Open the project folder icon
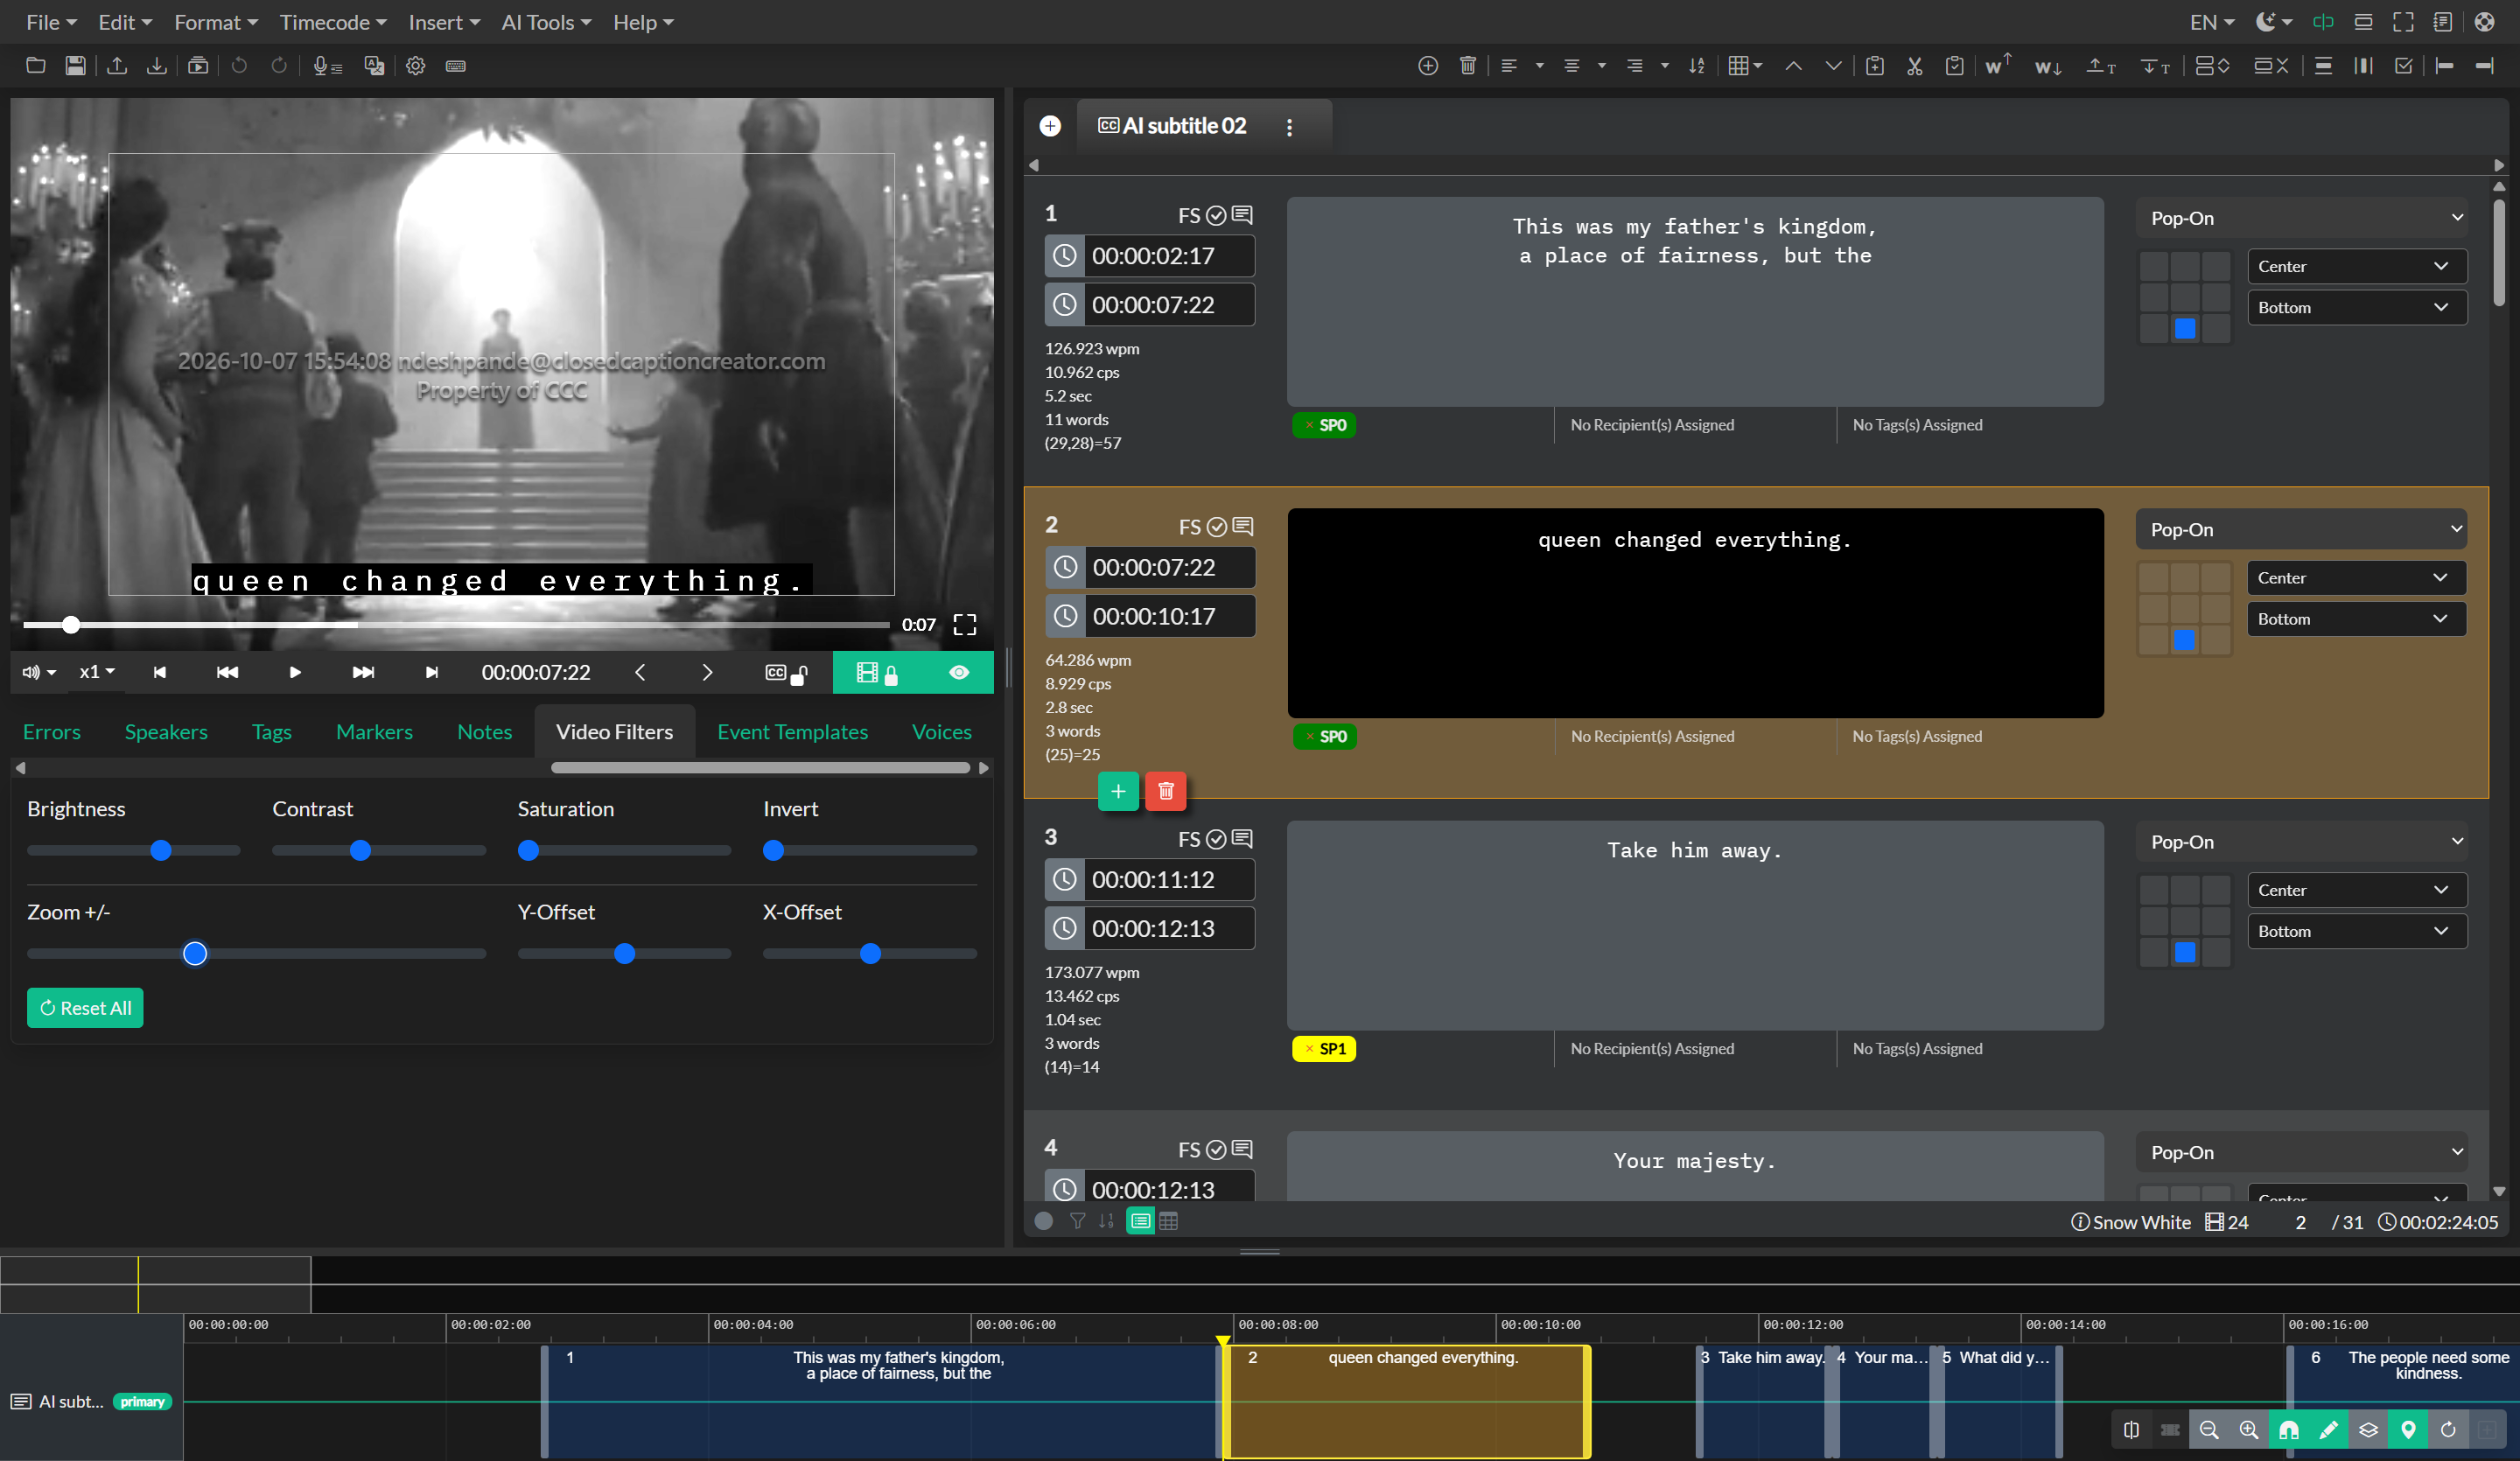The height and width of the screenshot is (1461, 2520). pos(35,66)
